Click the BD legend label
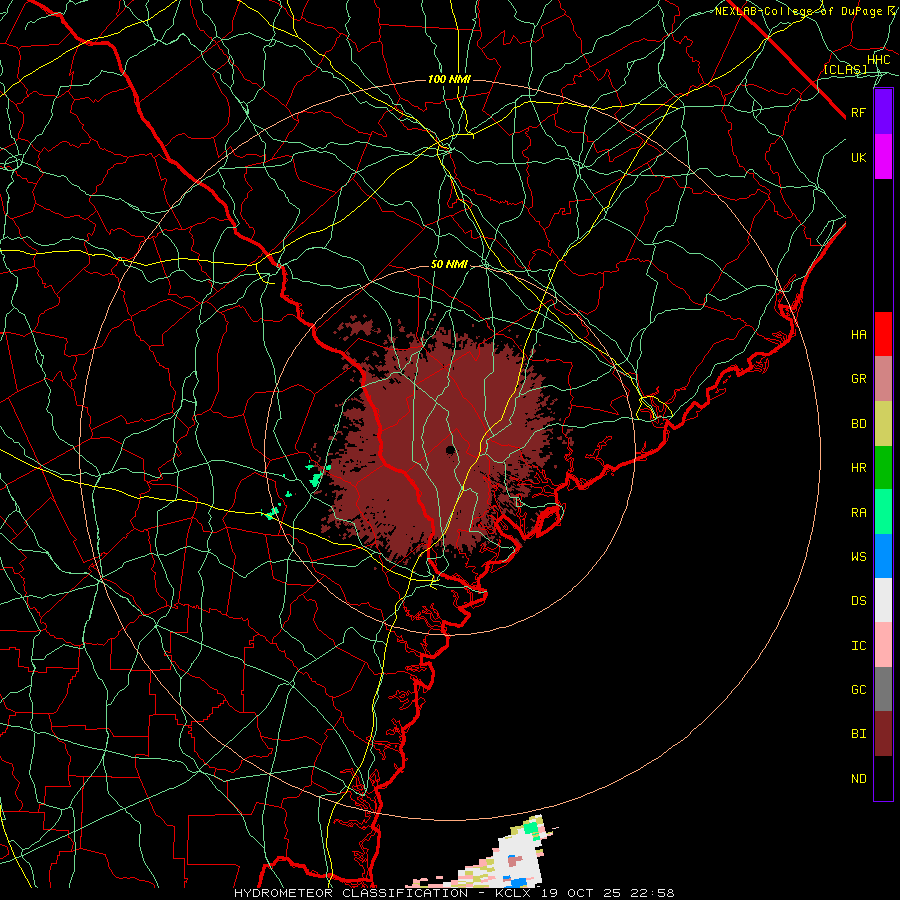 click(858, 424)
